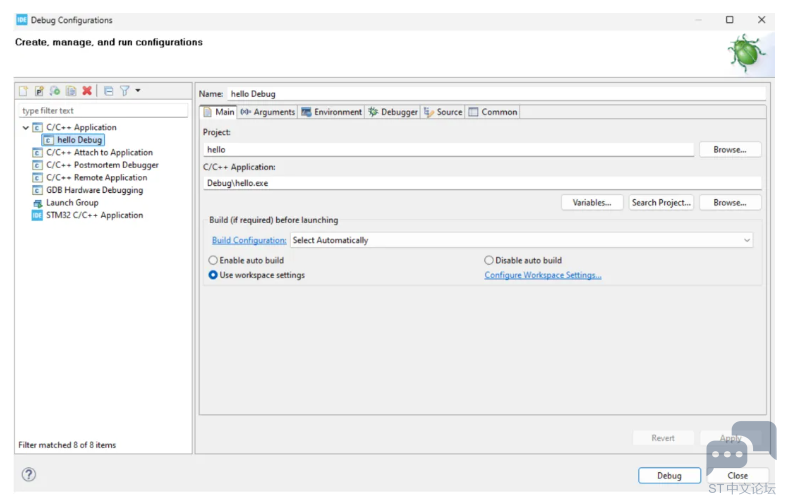Delete selected configuration with red X
This screenshot has width=785, height=504.
pos(87,91)
